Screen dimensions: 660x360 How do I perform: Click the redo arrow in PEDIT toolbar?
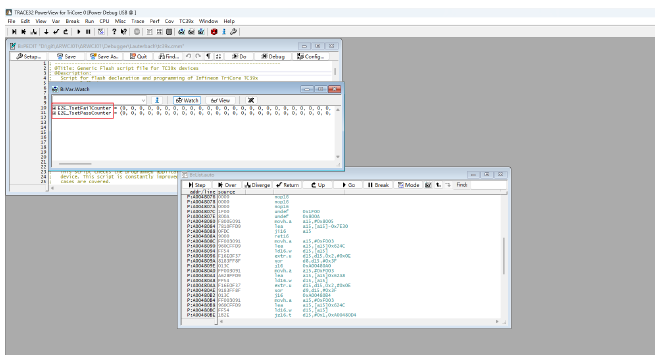point(198,56)
